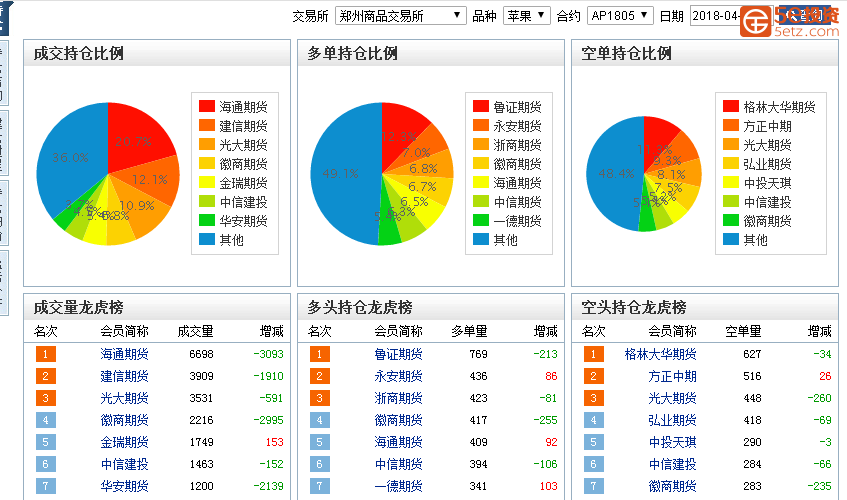The height and width of the screenshot is (500, 847).
Task: Open the 合约 dropdown showing AP1805
Action: (x=620, y=16)
